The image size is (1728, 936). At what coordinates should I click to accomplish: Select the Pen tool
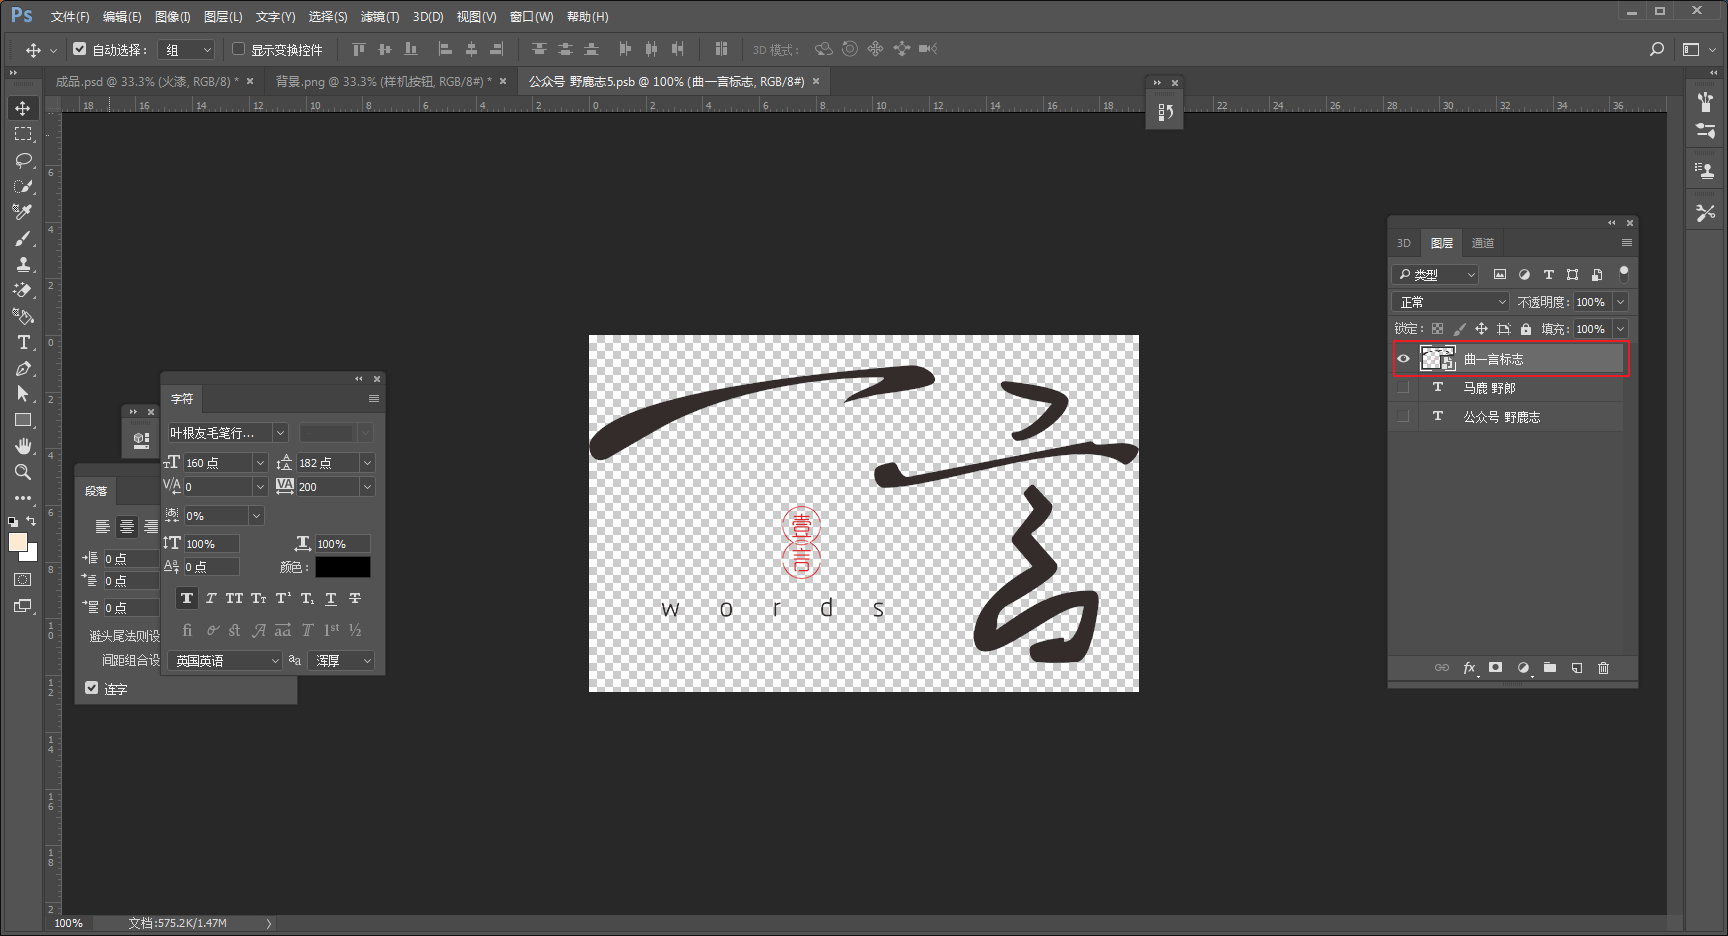tap(22, 368)
